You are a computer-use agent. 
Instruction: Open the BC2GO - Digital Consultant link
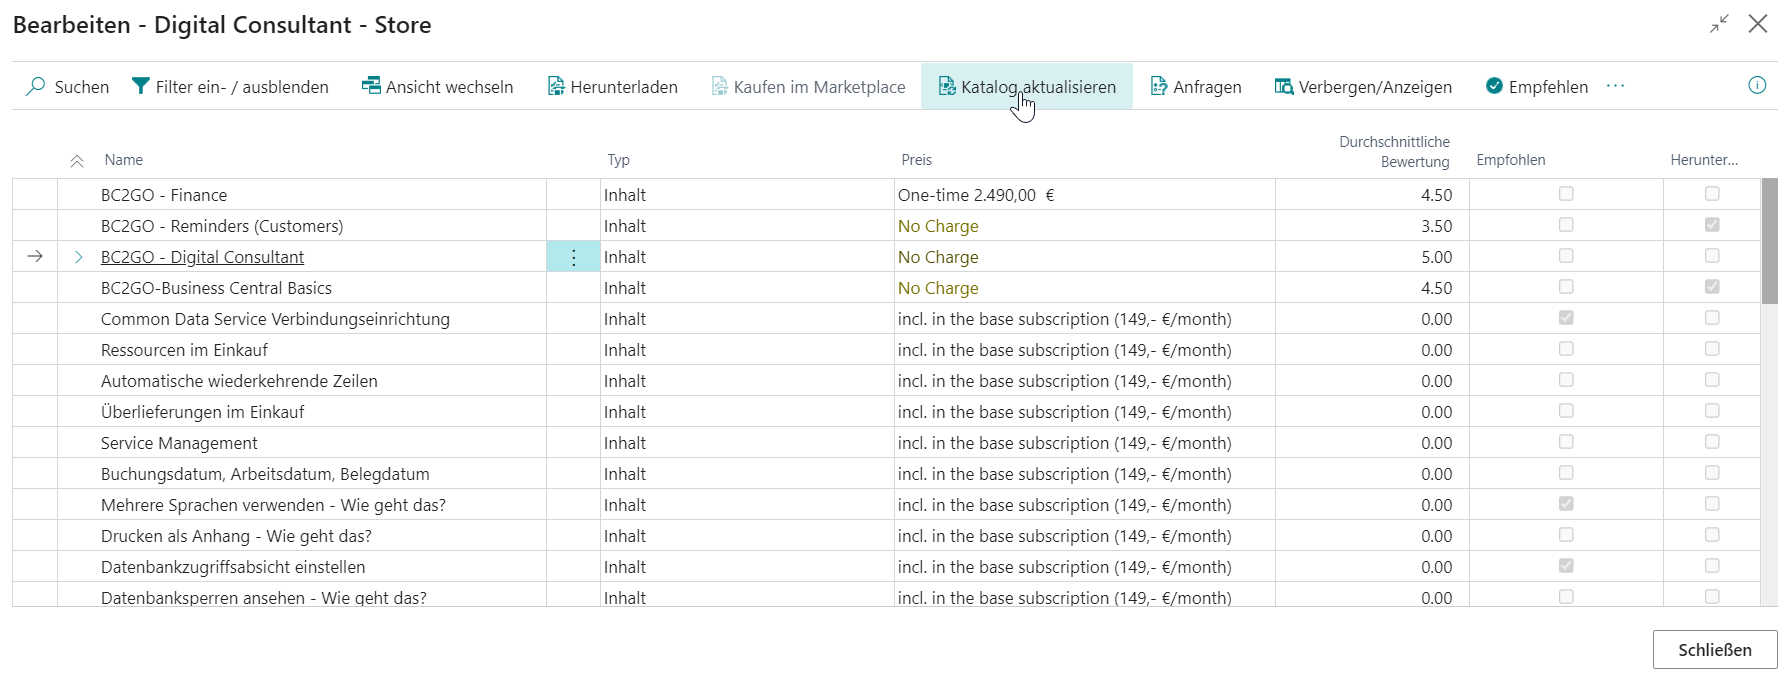[x=202, y=257]
